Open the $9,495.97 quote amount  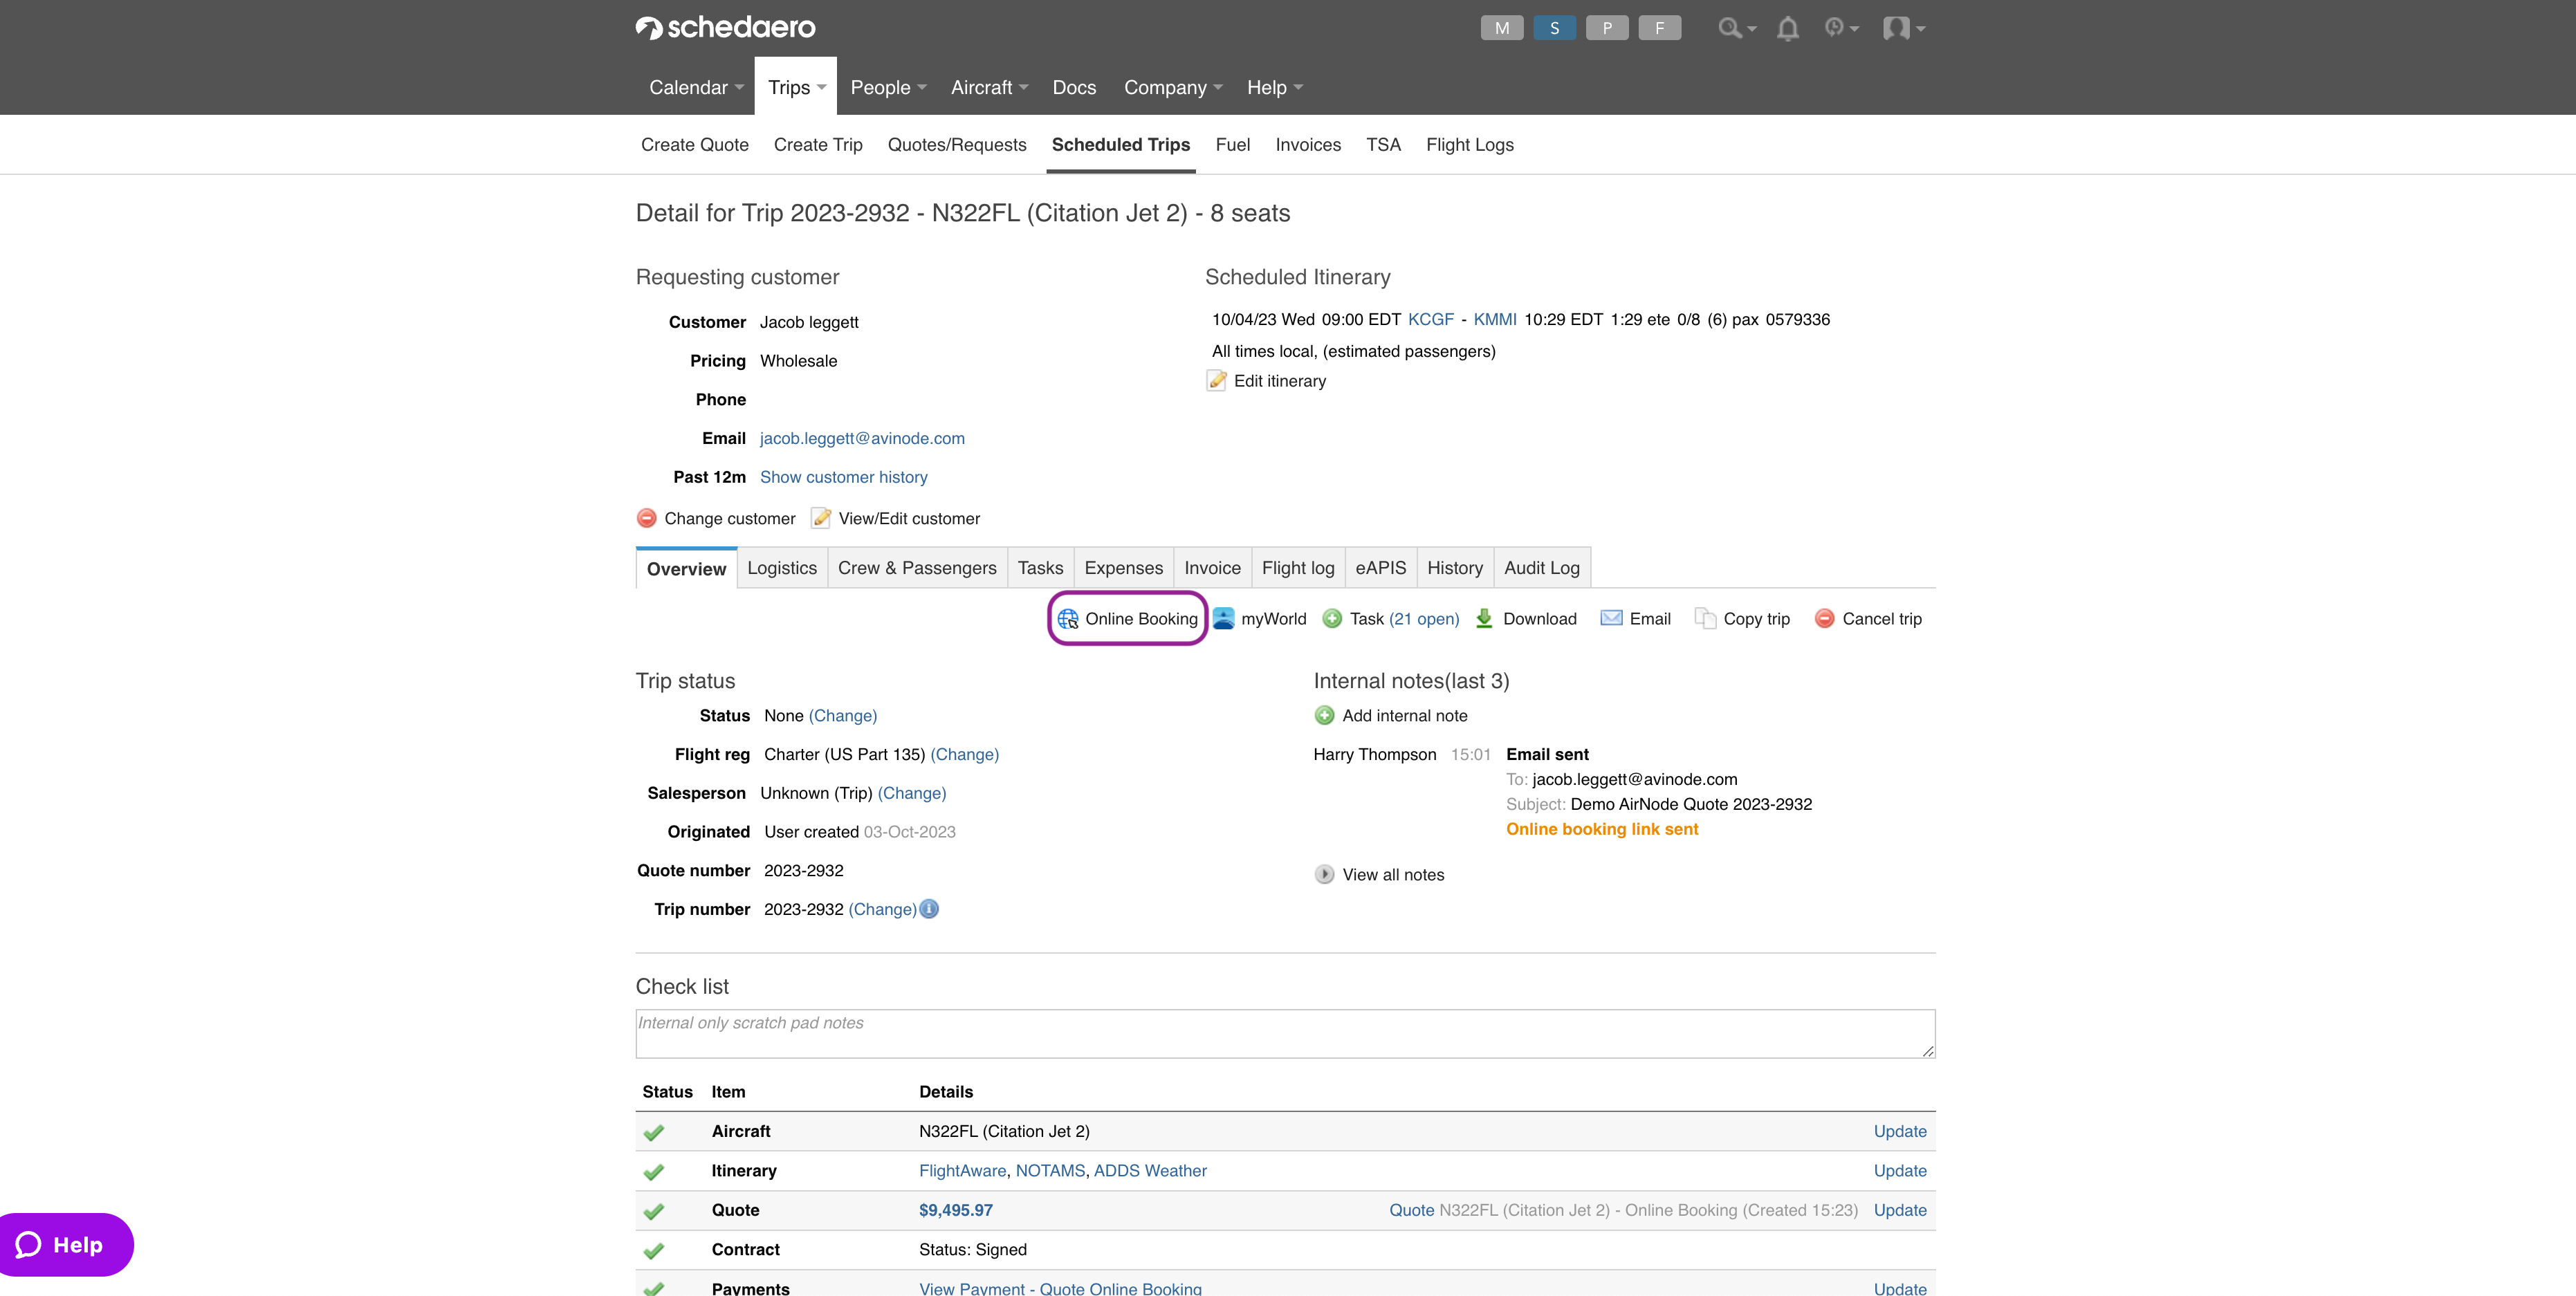pos(956,1210)
